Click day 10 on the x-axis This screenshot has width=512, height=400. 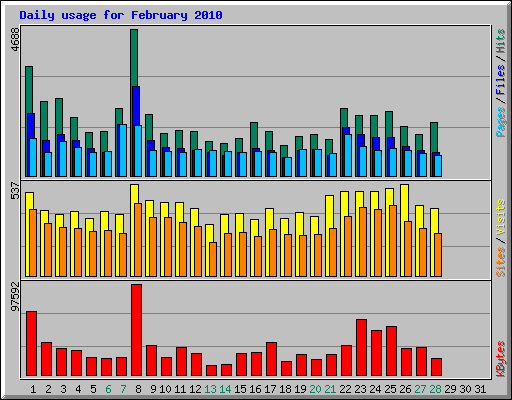(x=165, y=389)
